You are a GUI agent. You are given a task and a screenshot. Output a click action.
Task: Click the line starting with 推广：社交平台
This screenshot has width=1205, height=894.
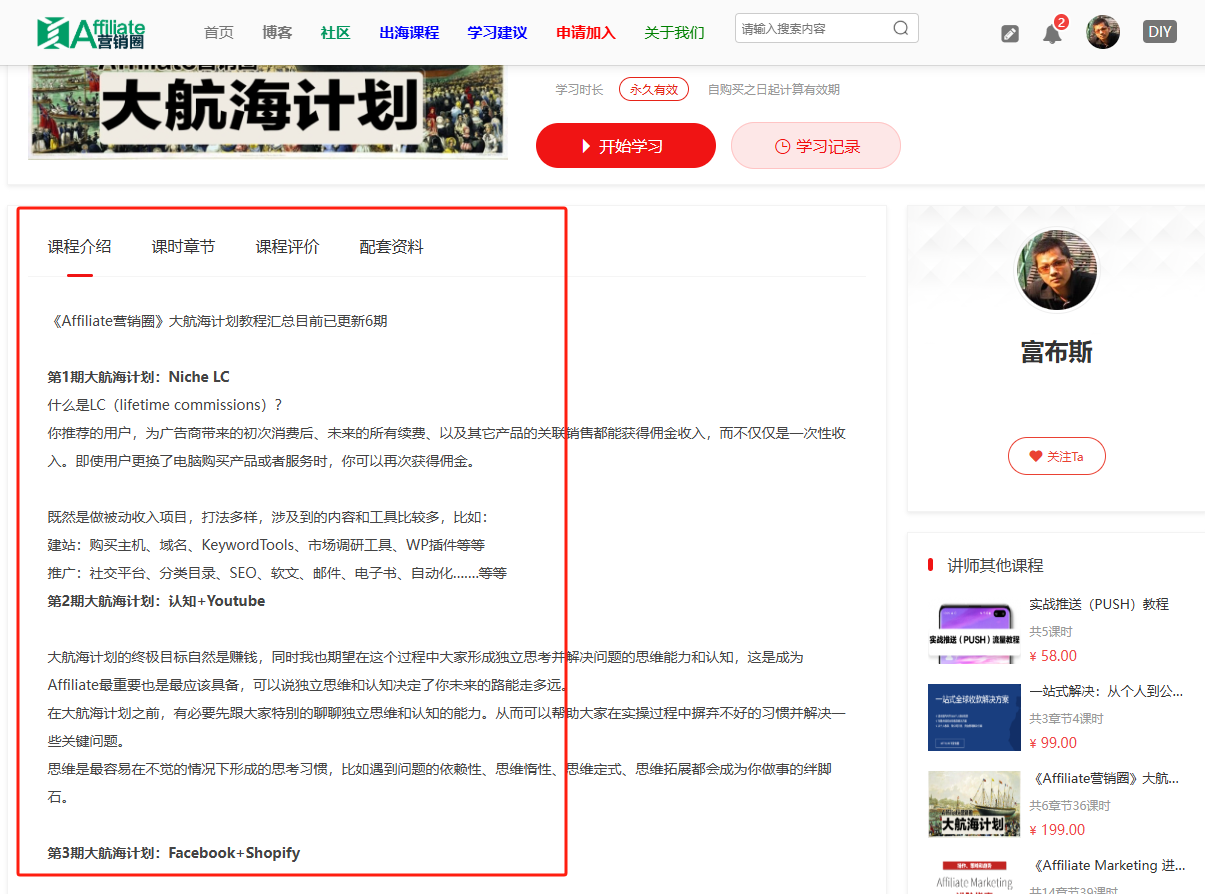[x=277, y=573]
